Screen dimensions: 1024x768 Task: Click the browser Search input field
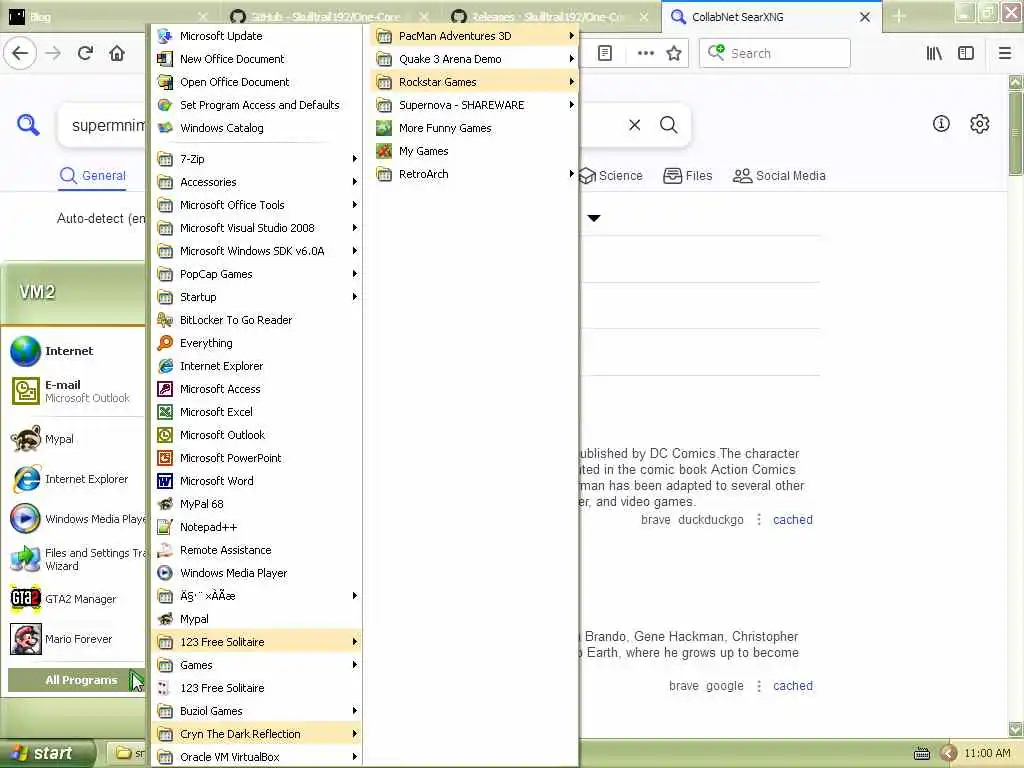pos(775,54)
